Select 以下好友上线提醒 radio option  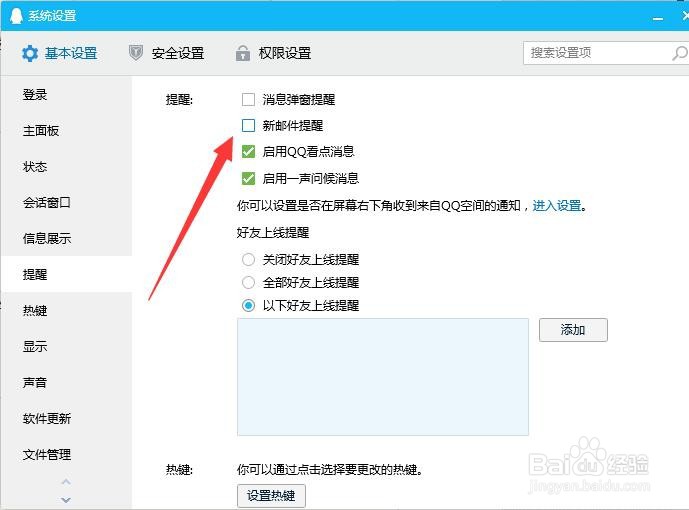[248, 305]
